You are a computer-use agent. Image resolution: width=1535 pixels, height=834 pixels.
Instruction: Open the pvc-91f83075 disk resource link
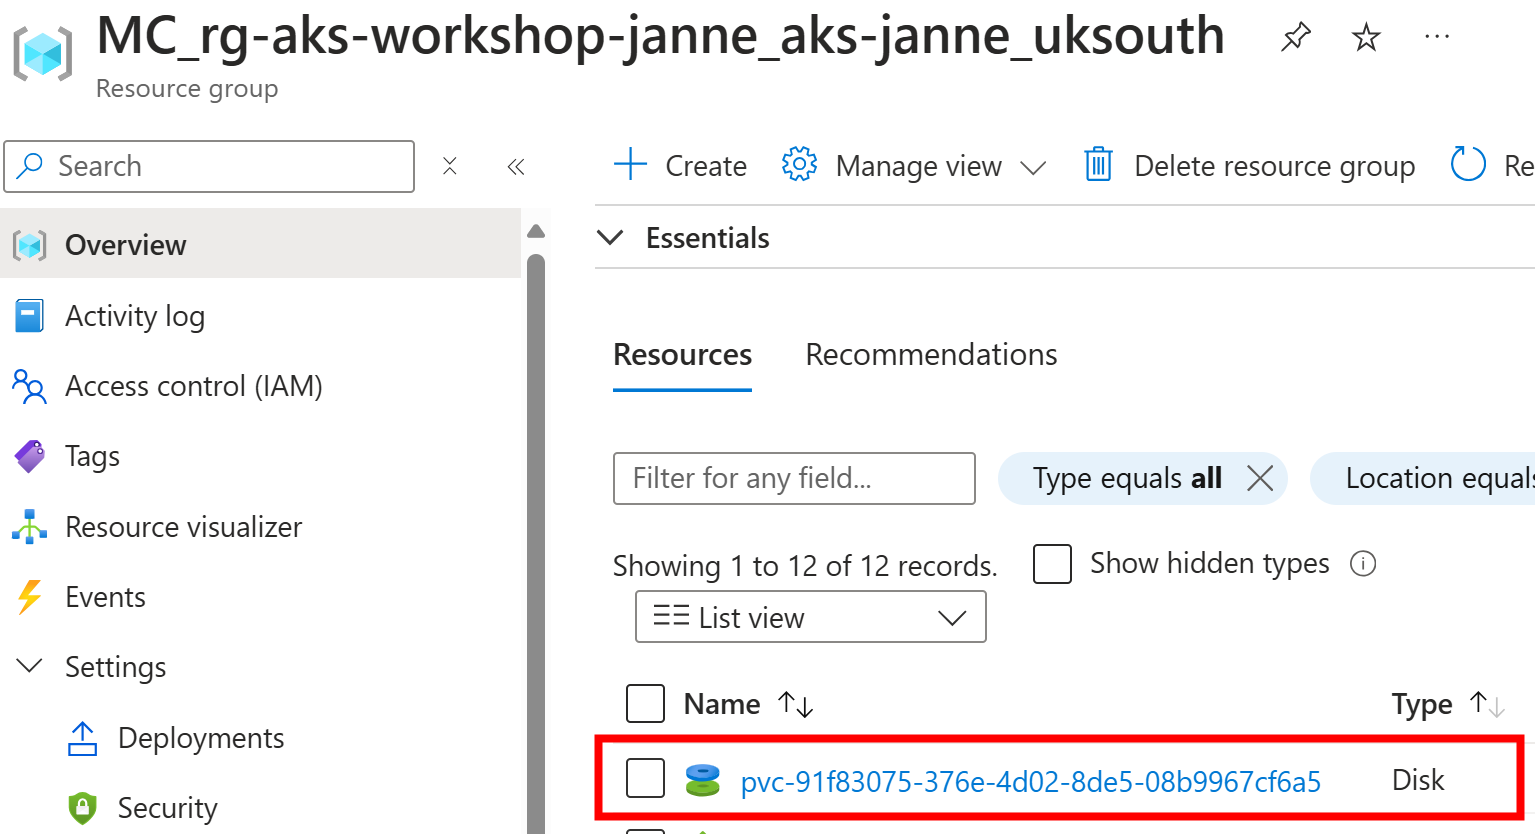point(1030,781)
